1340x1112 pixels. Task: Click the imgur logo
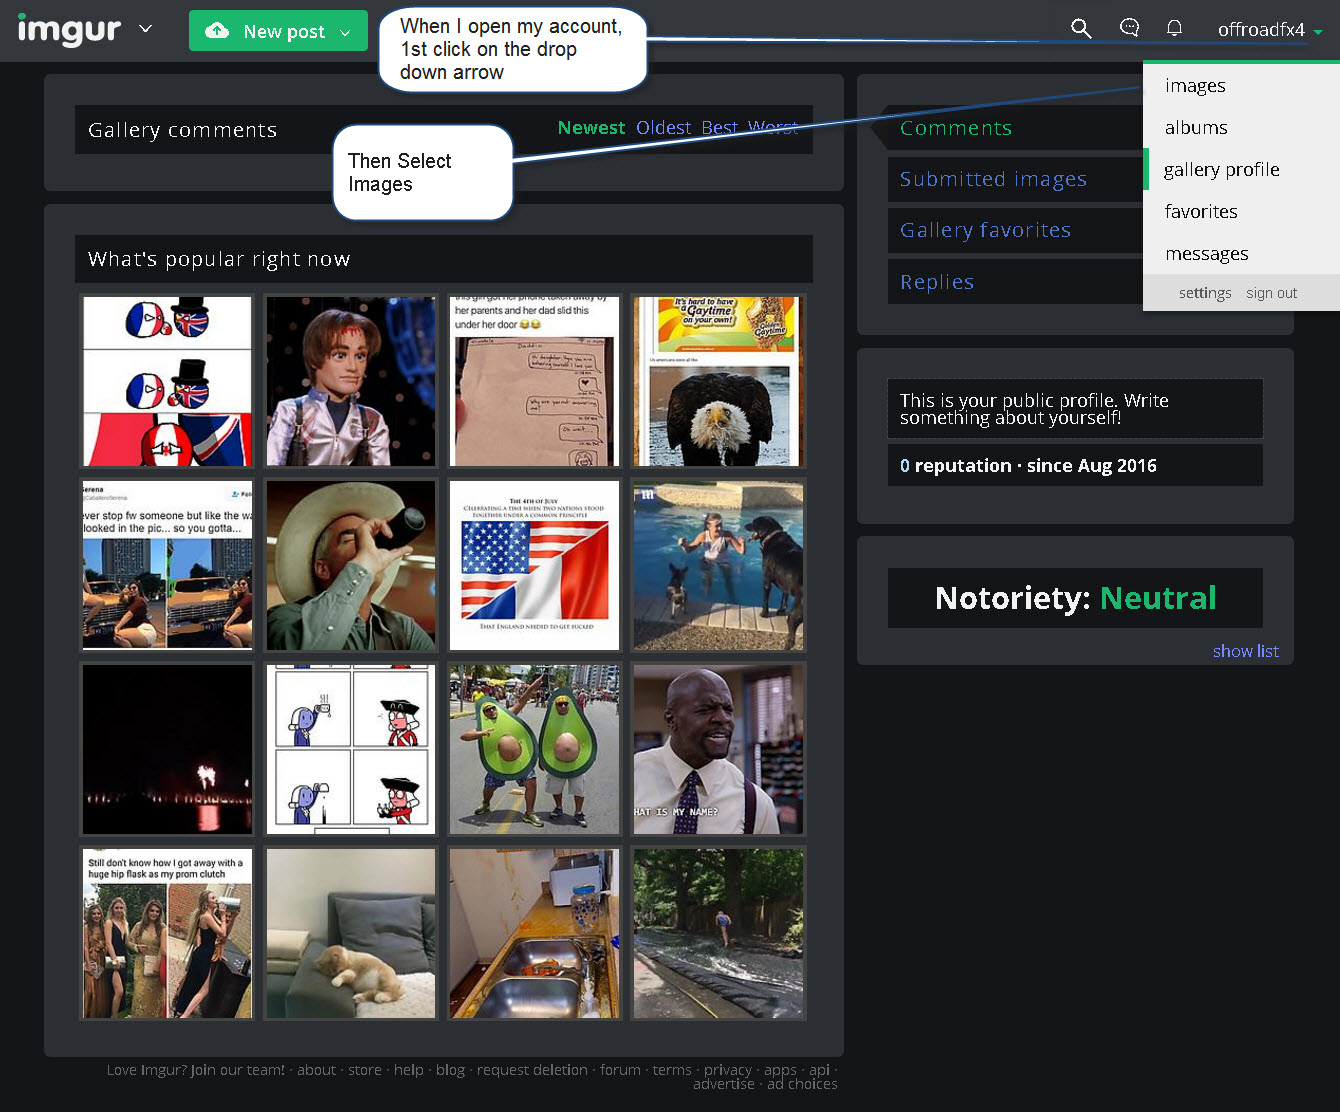tap(69, 30)
